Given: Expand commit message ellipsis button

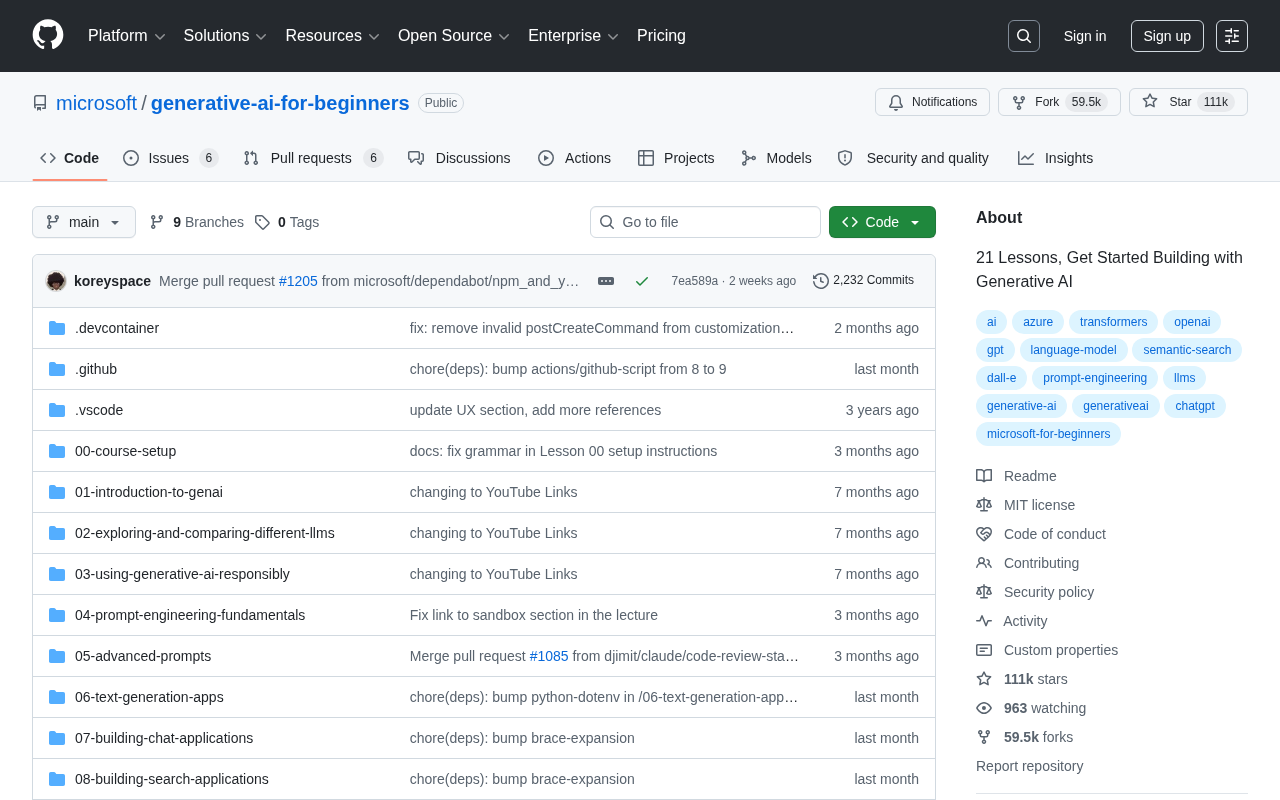Looking at the screenshot, I should pos(606,281).
